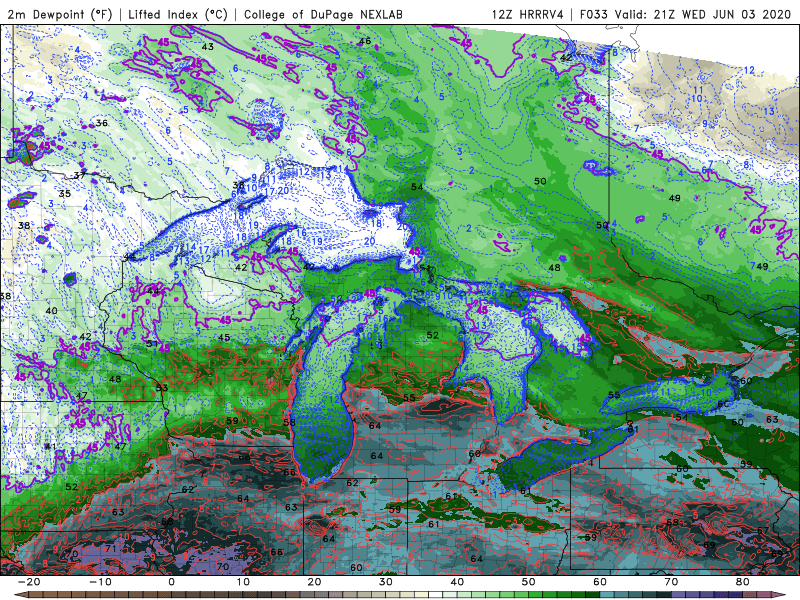Click the '50' color scale label
The image size is (800, 600).
(529, 582)
